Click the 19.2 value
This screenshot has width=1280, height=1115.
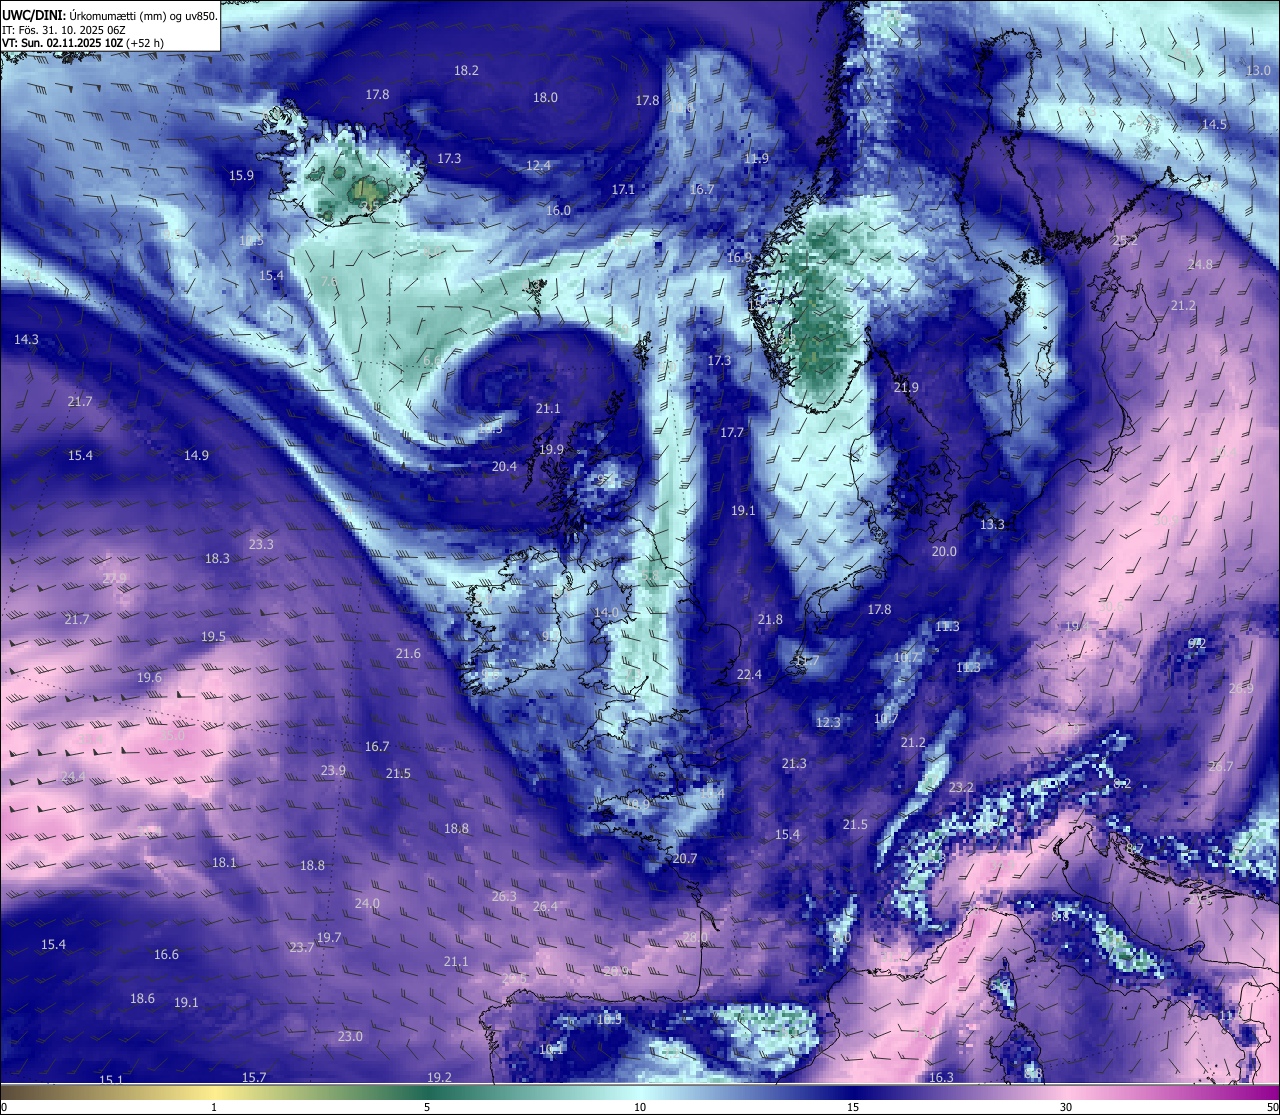(x=439, y=1077)
